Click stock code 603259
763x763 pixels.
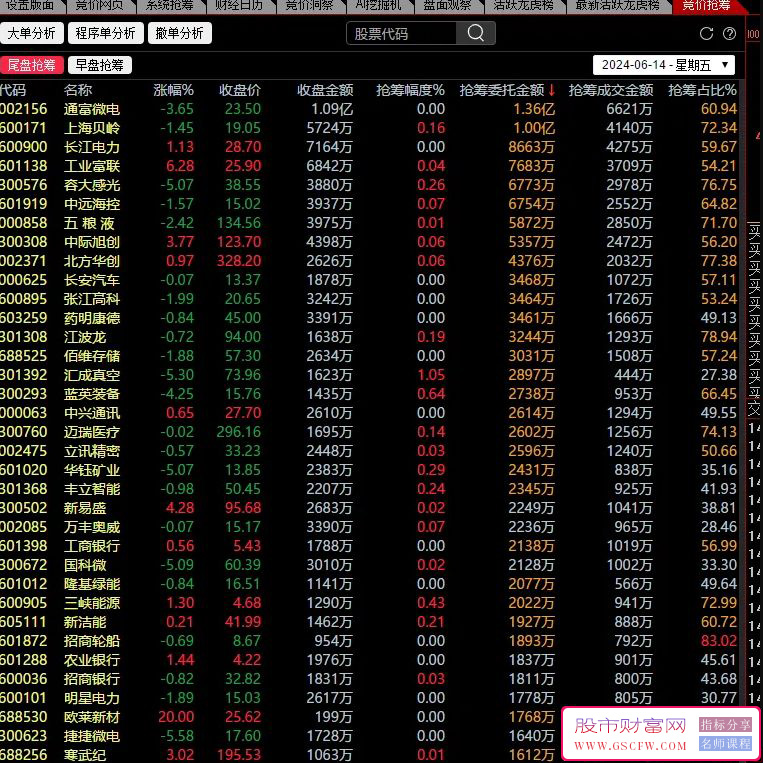tap(24, 318)
